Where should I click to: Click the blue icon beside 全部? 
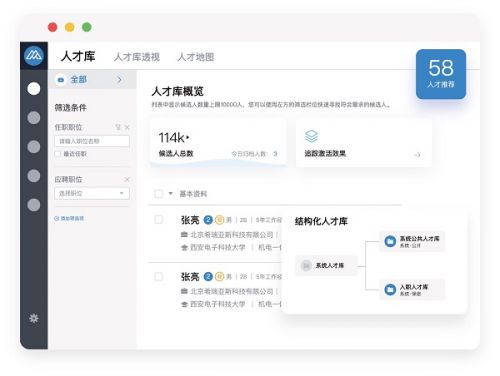61,80
